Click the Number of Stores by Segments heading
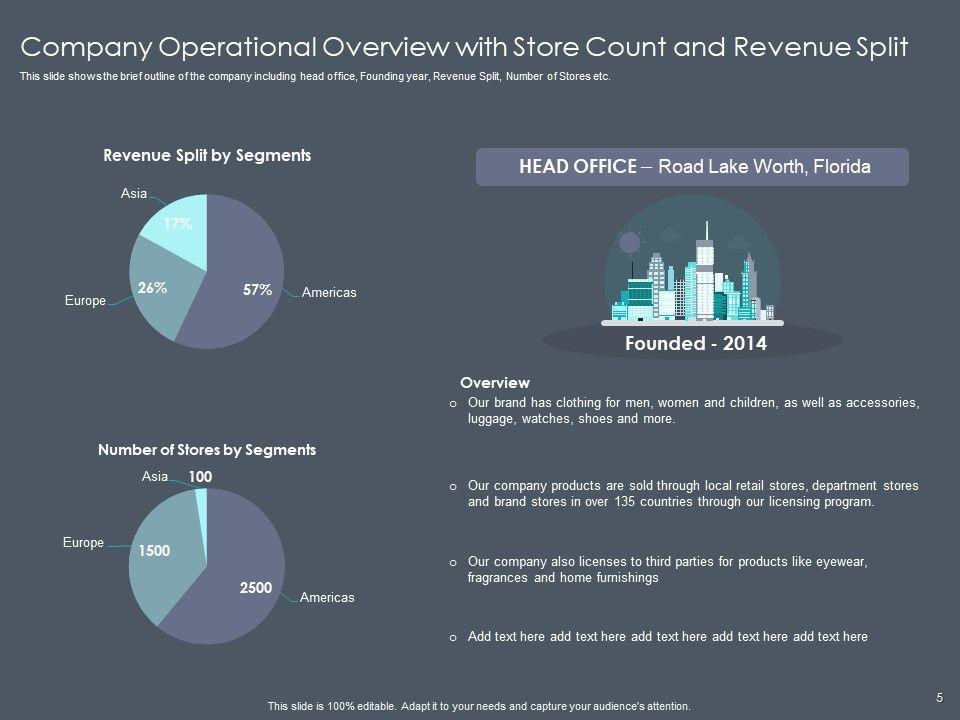 click(207, 450)
